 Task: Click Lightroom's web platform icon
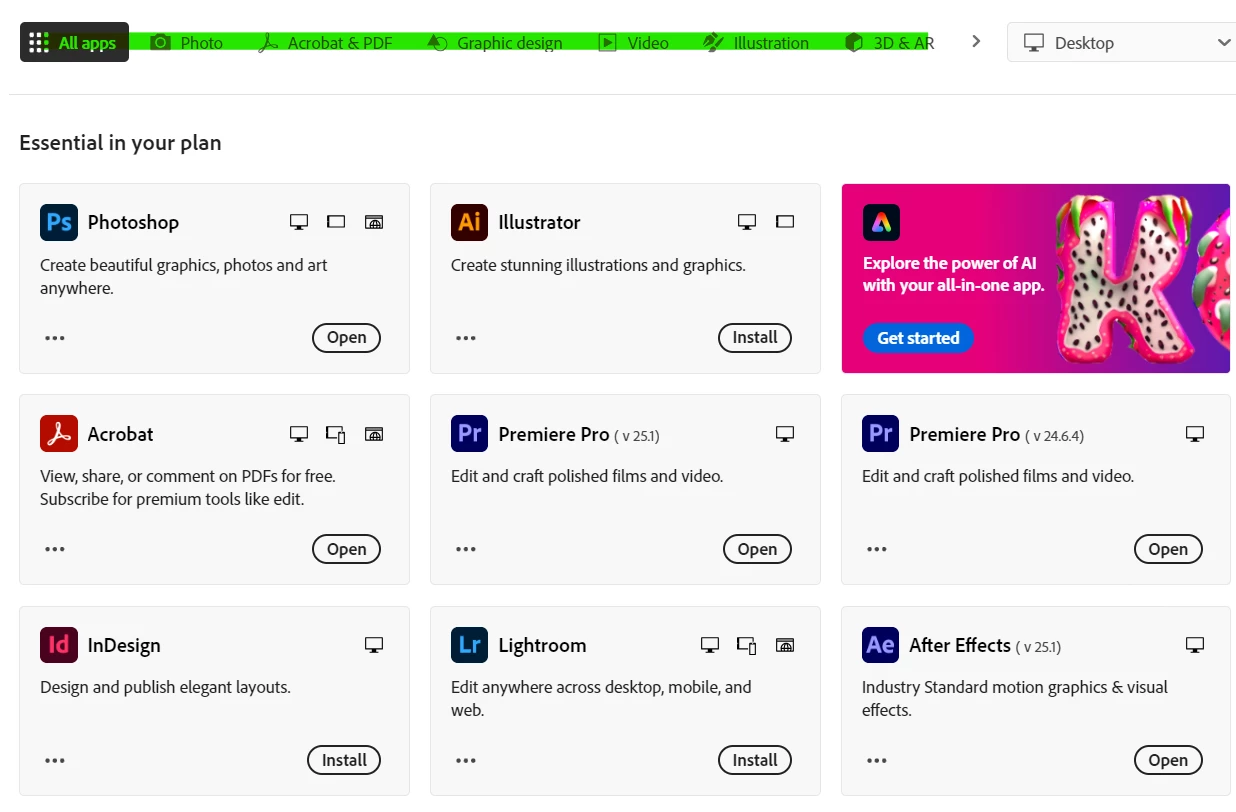(x=785, y=645)
